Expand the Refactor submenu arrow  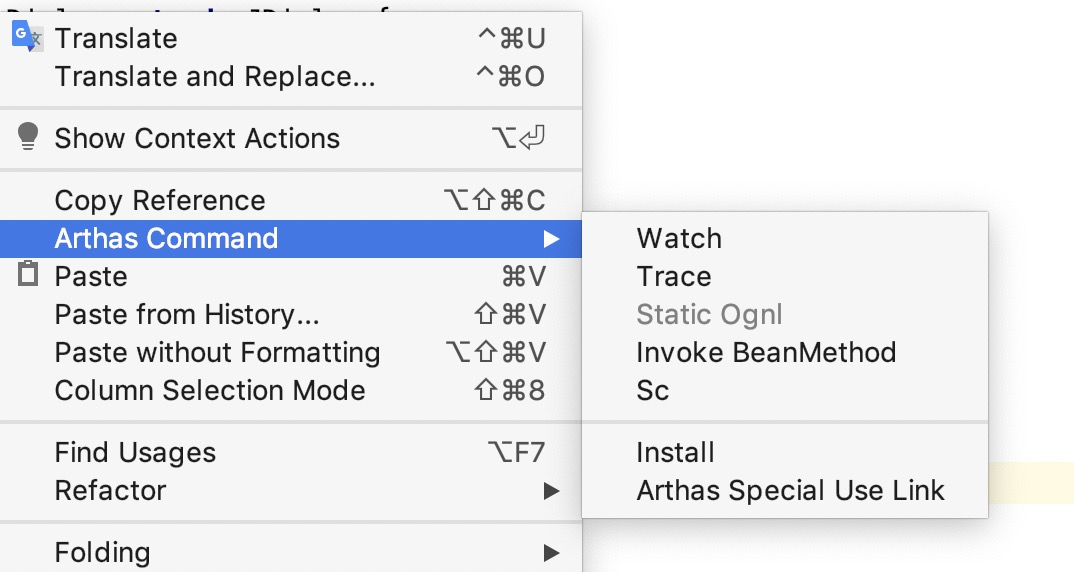point(551,490)
